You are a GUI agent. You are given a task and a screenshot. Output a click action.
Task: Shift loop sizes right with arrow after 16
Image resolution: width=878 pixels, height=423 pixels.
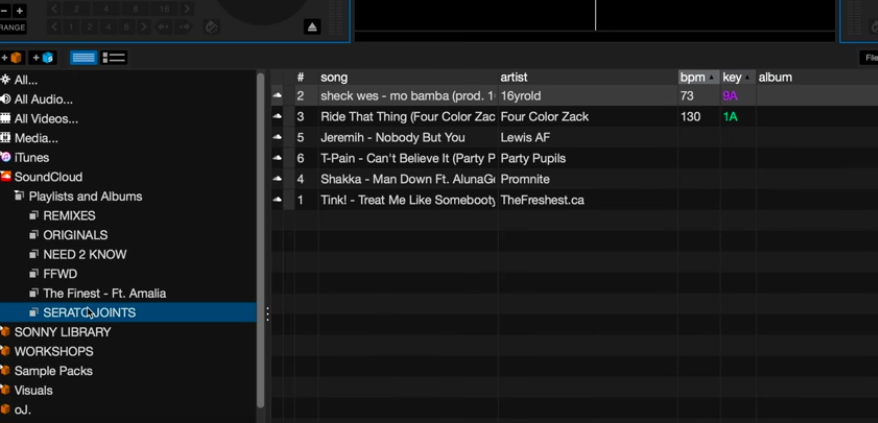[x=187, y=9]
